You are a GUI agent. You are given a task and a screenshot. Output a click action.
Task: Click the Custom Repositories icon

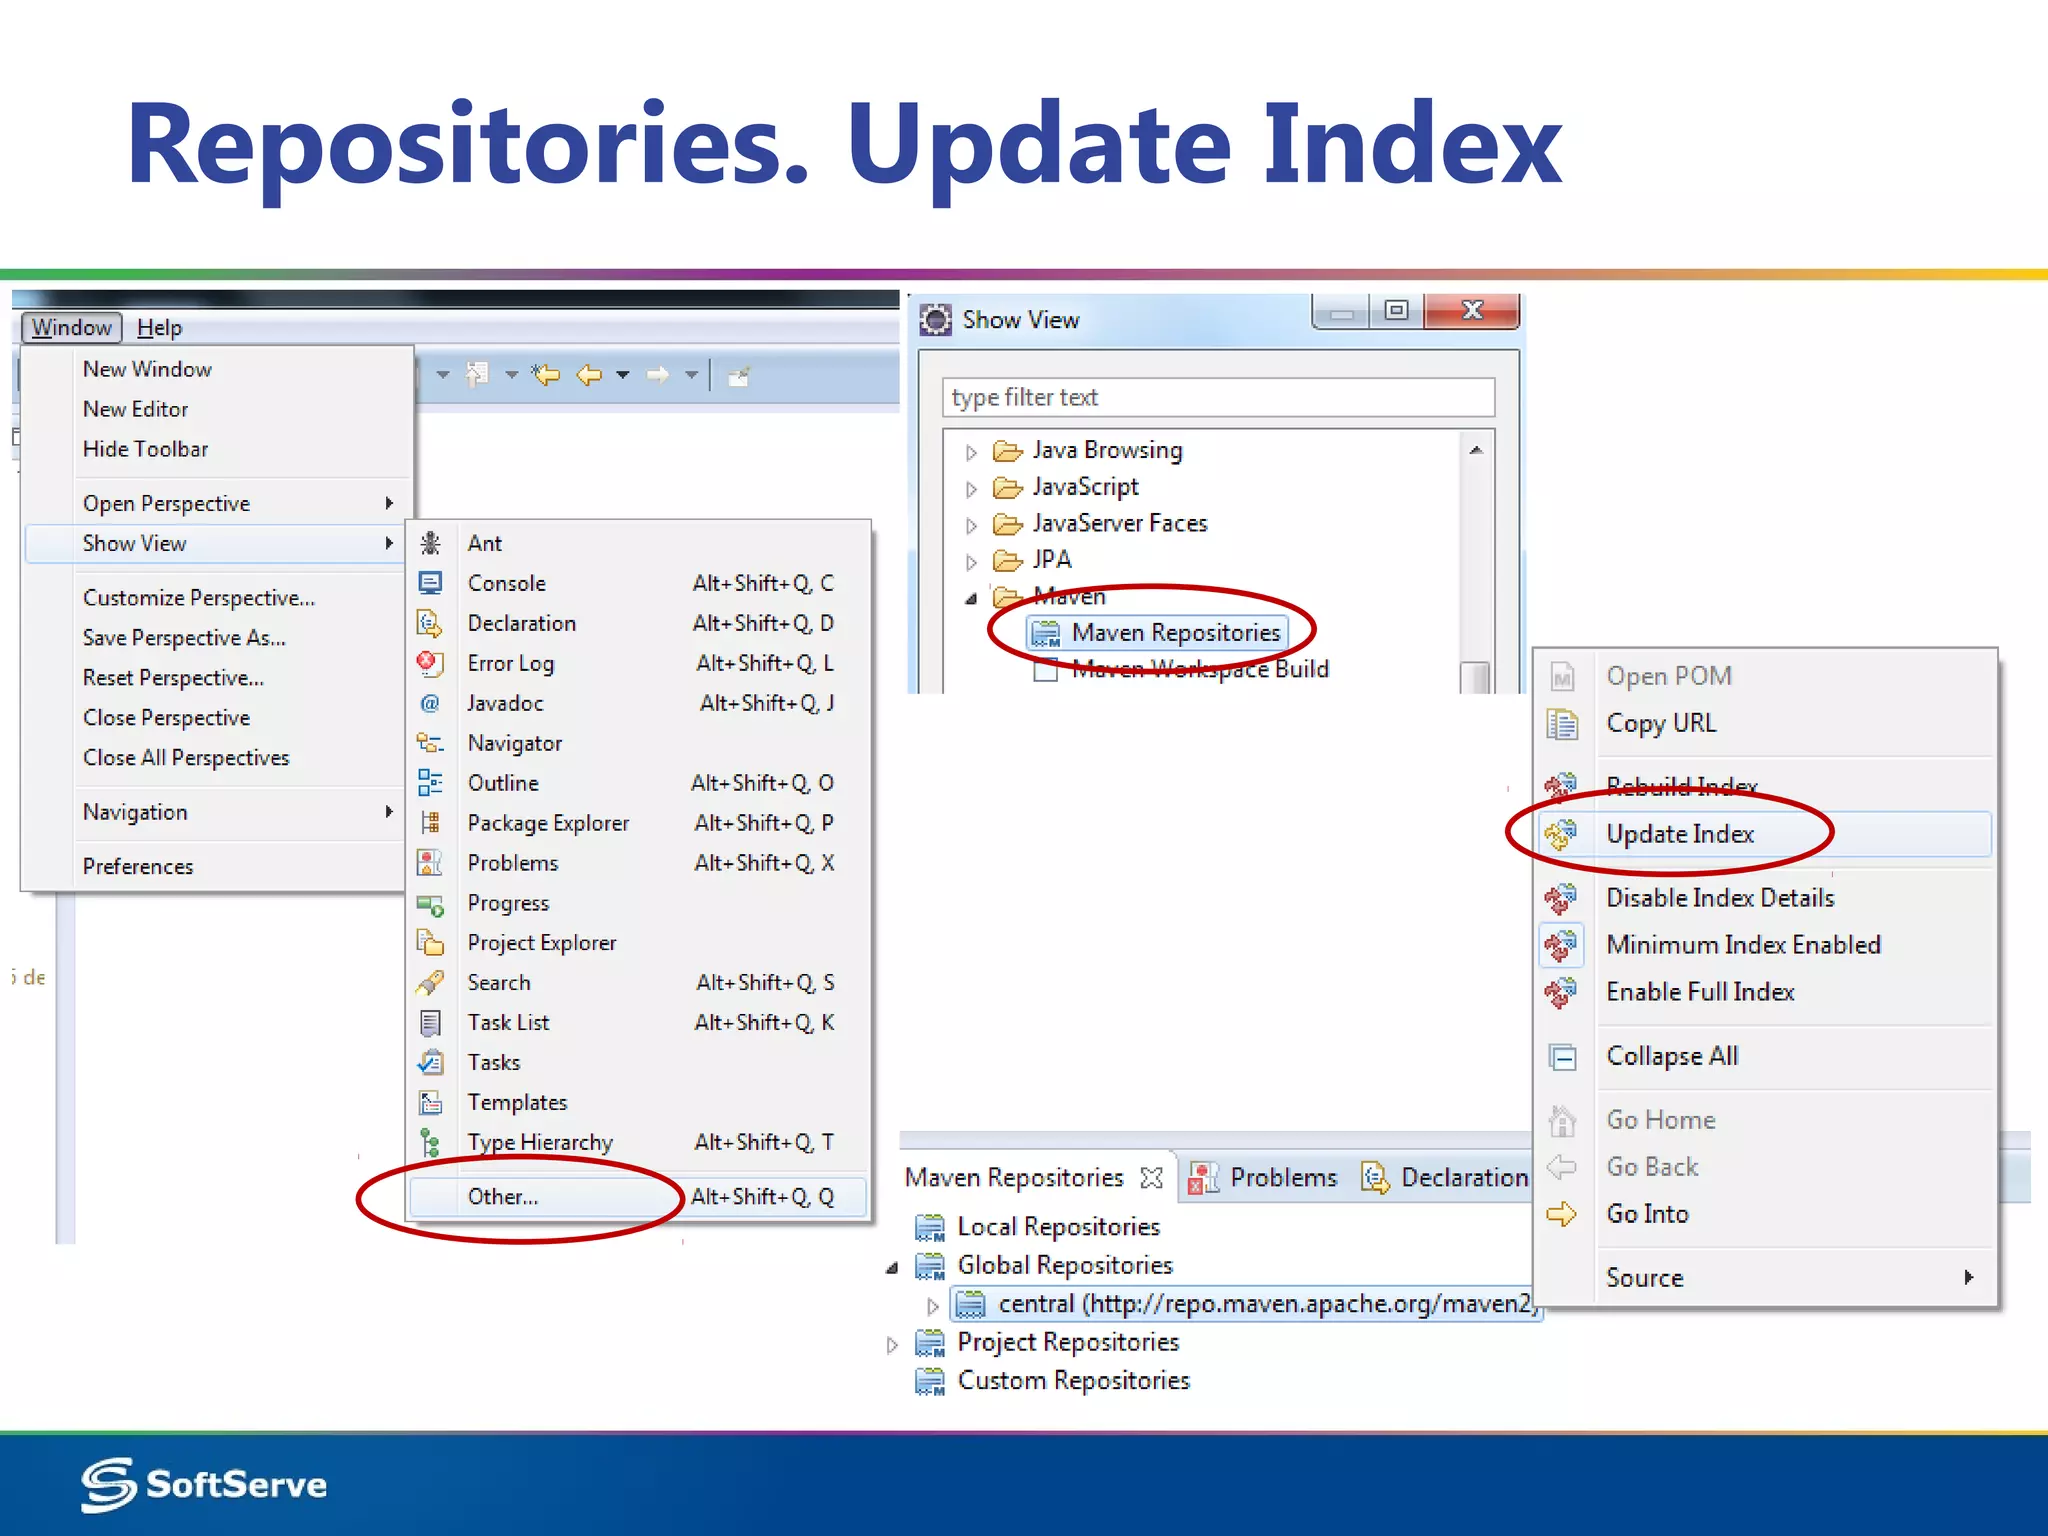click(930, 1381)
